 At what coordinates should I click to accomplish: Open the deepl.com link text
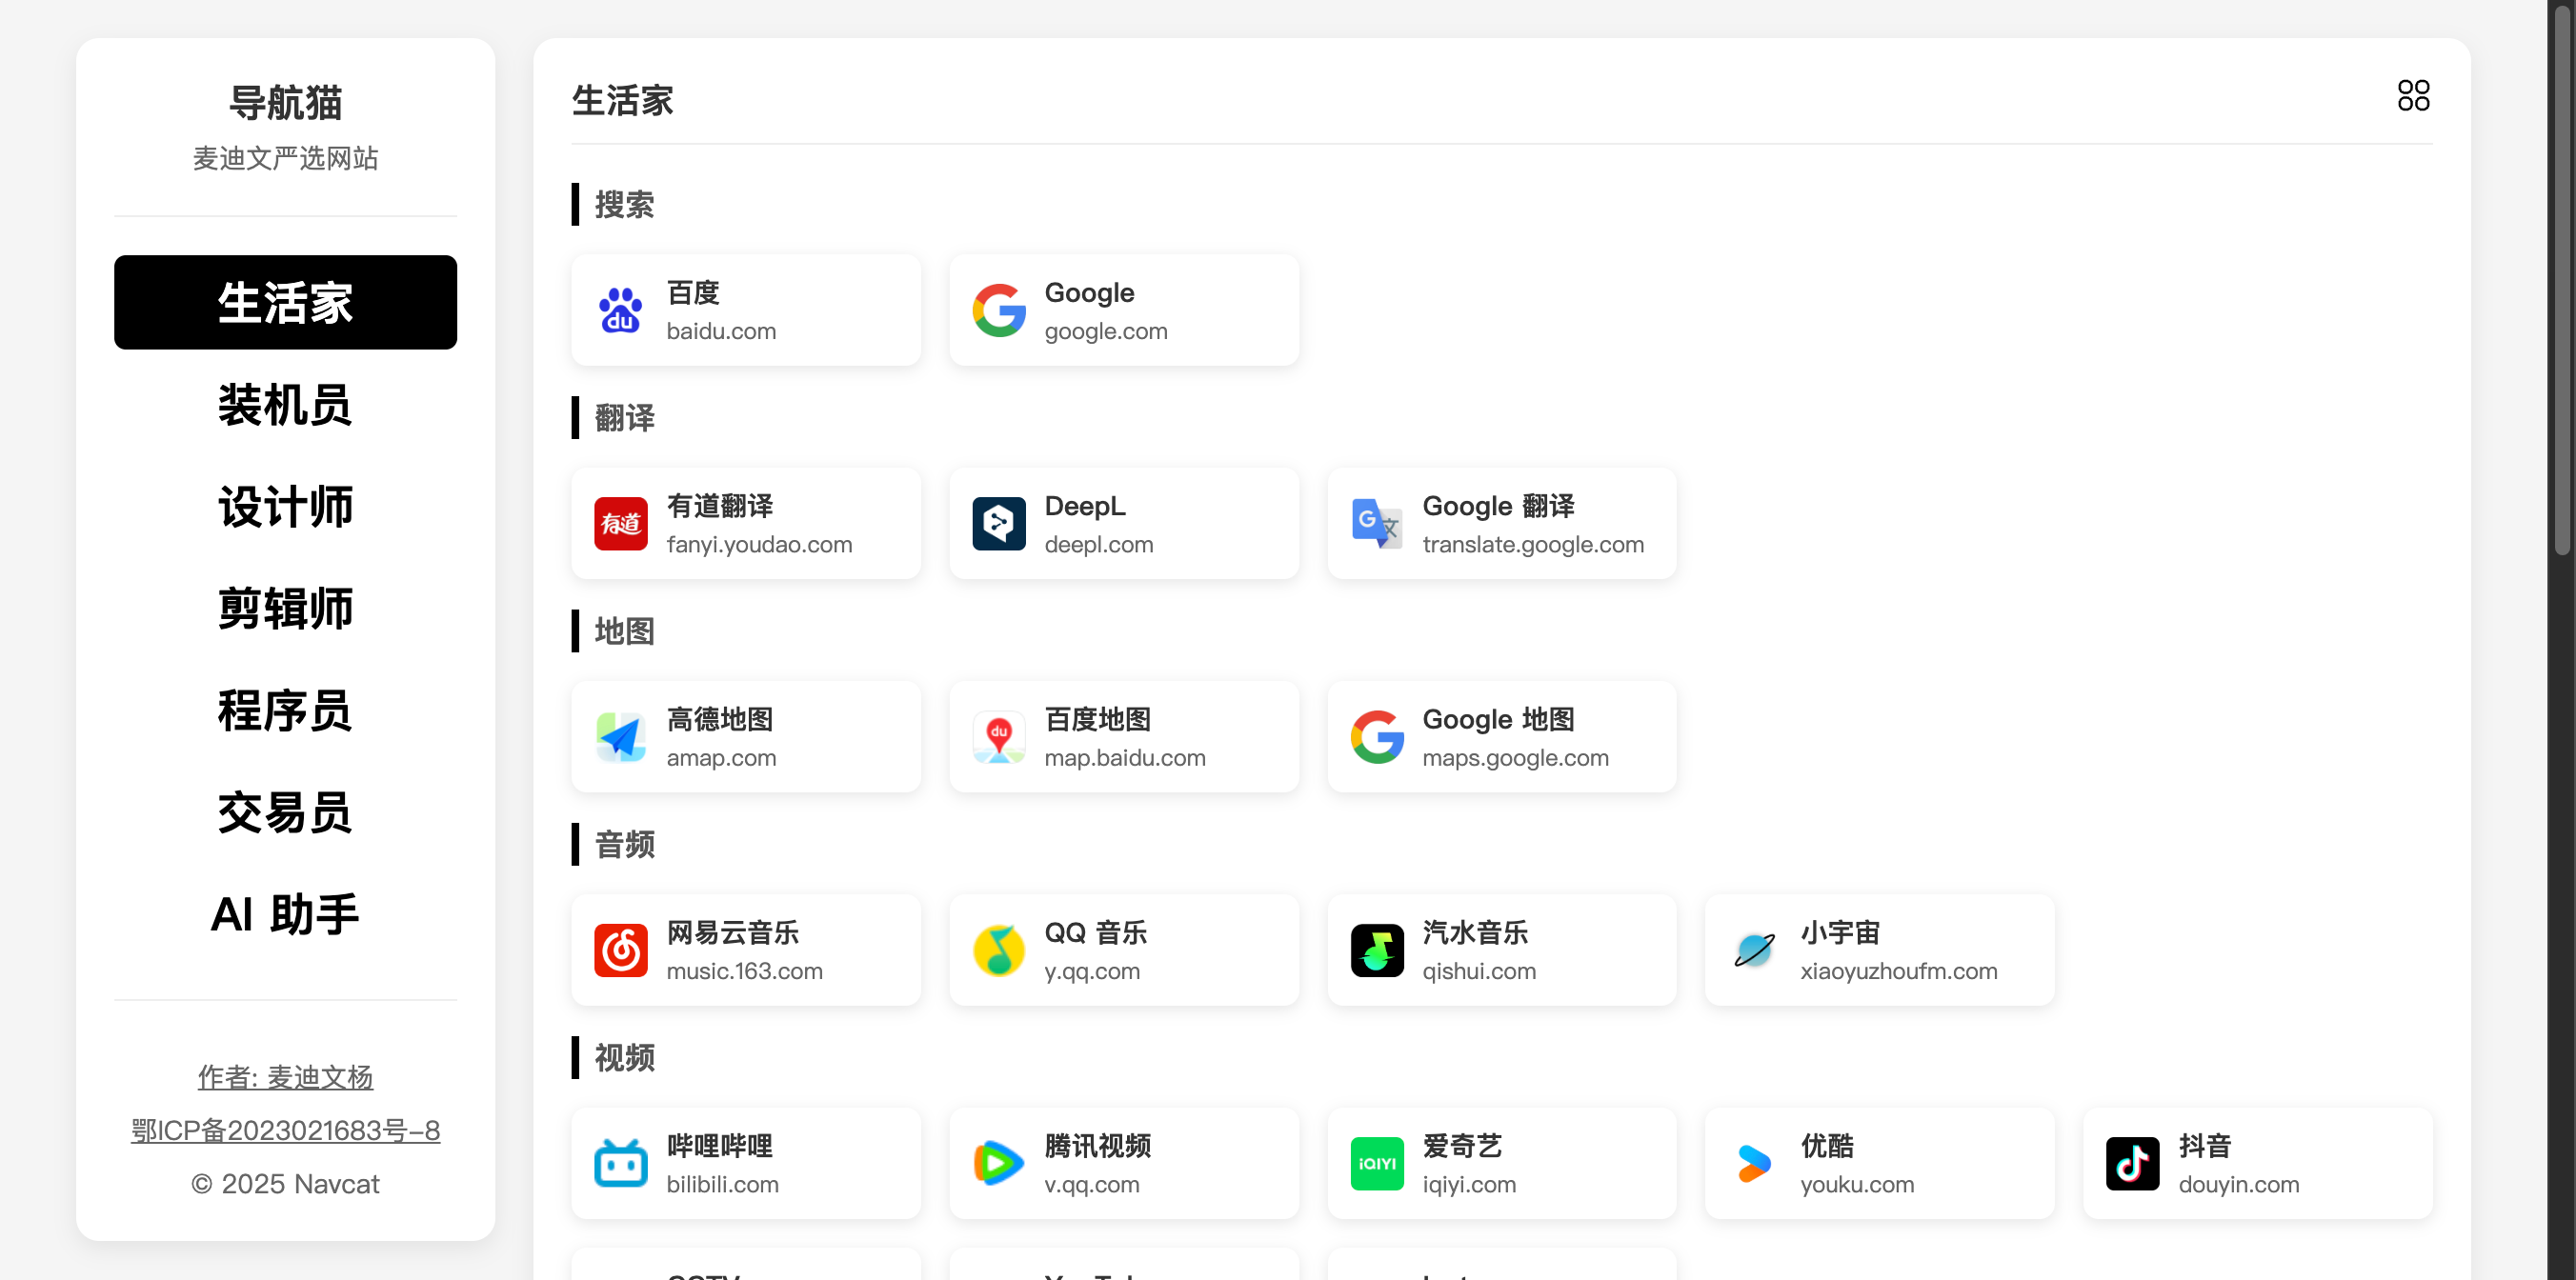tap(1099, 544)
